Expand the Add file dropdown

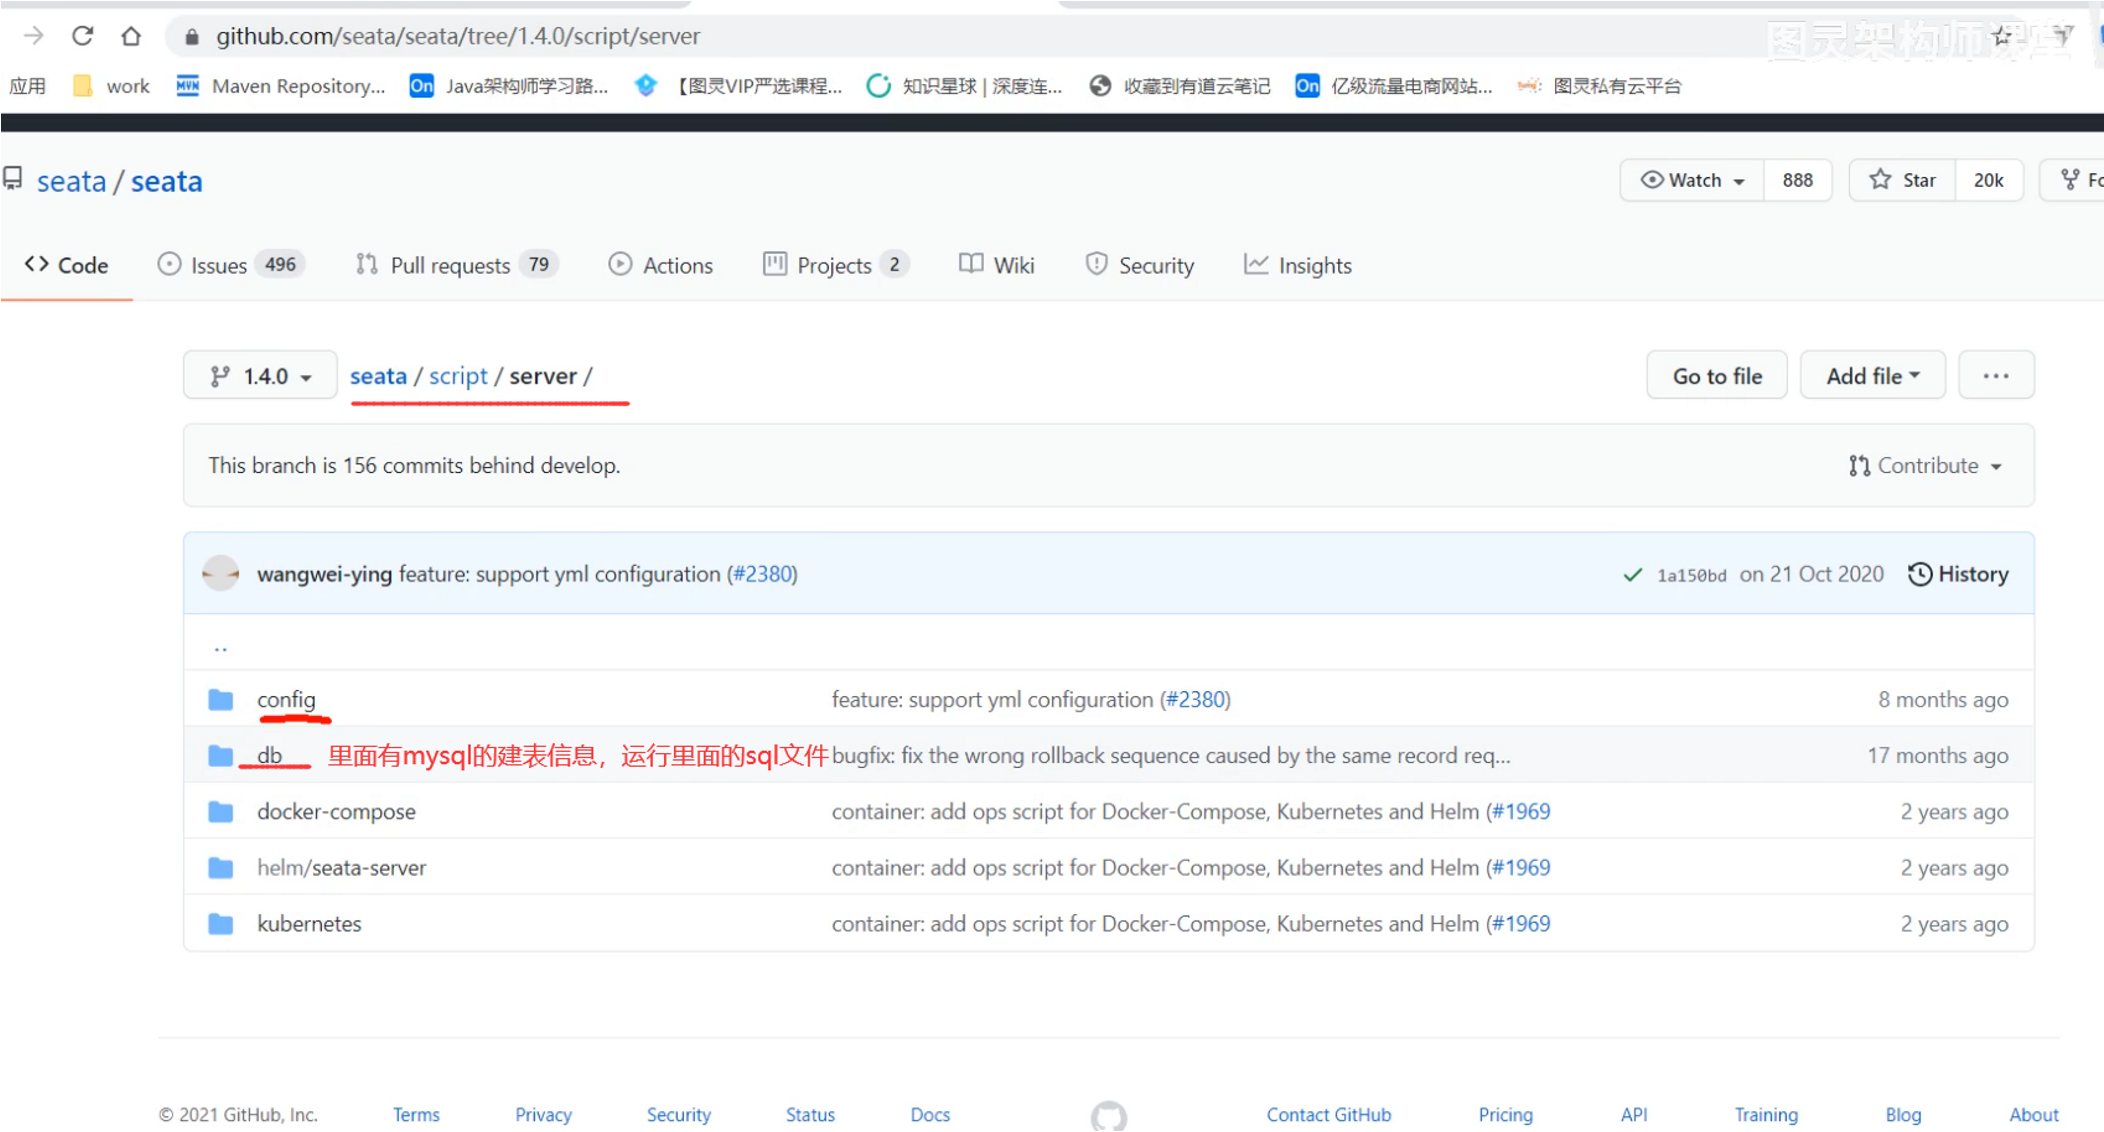coord(1873,376)
